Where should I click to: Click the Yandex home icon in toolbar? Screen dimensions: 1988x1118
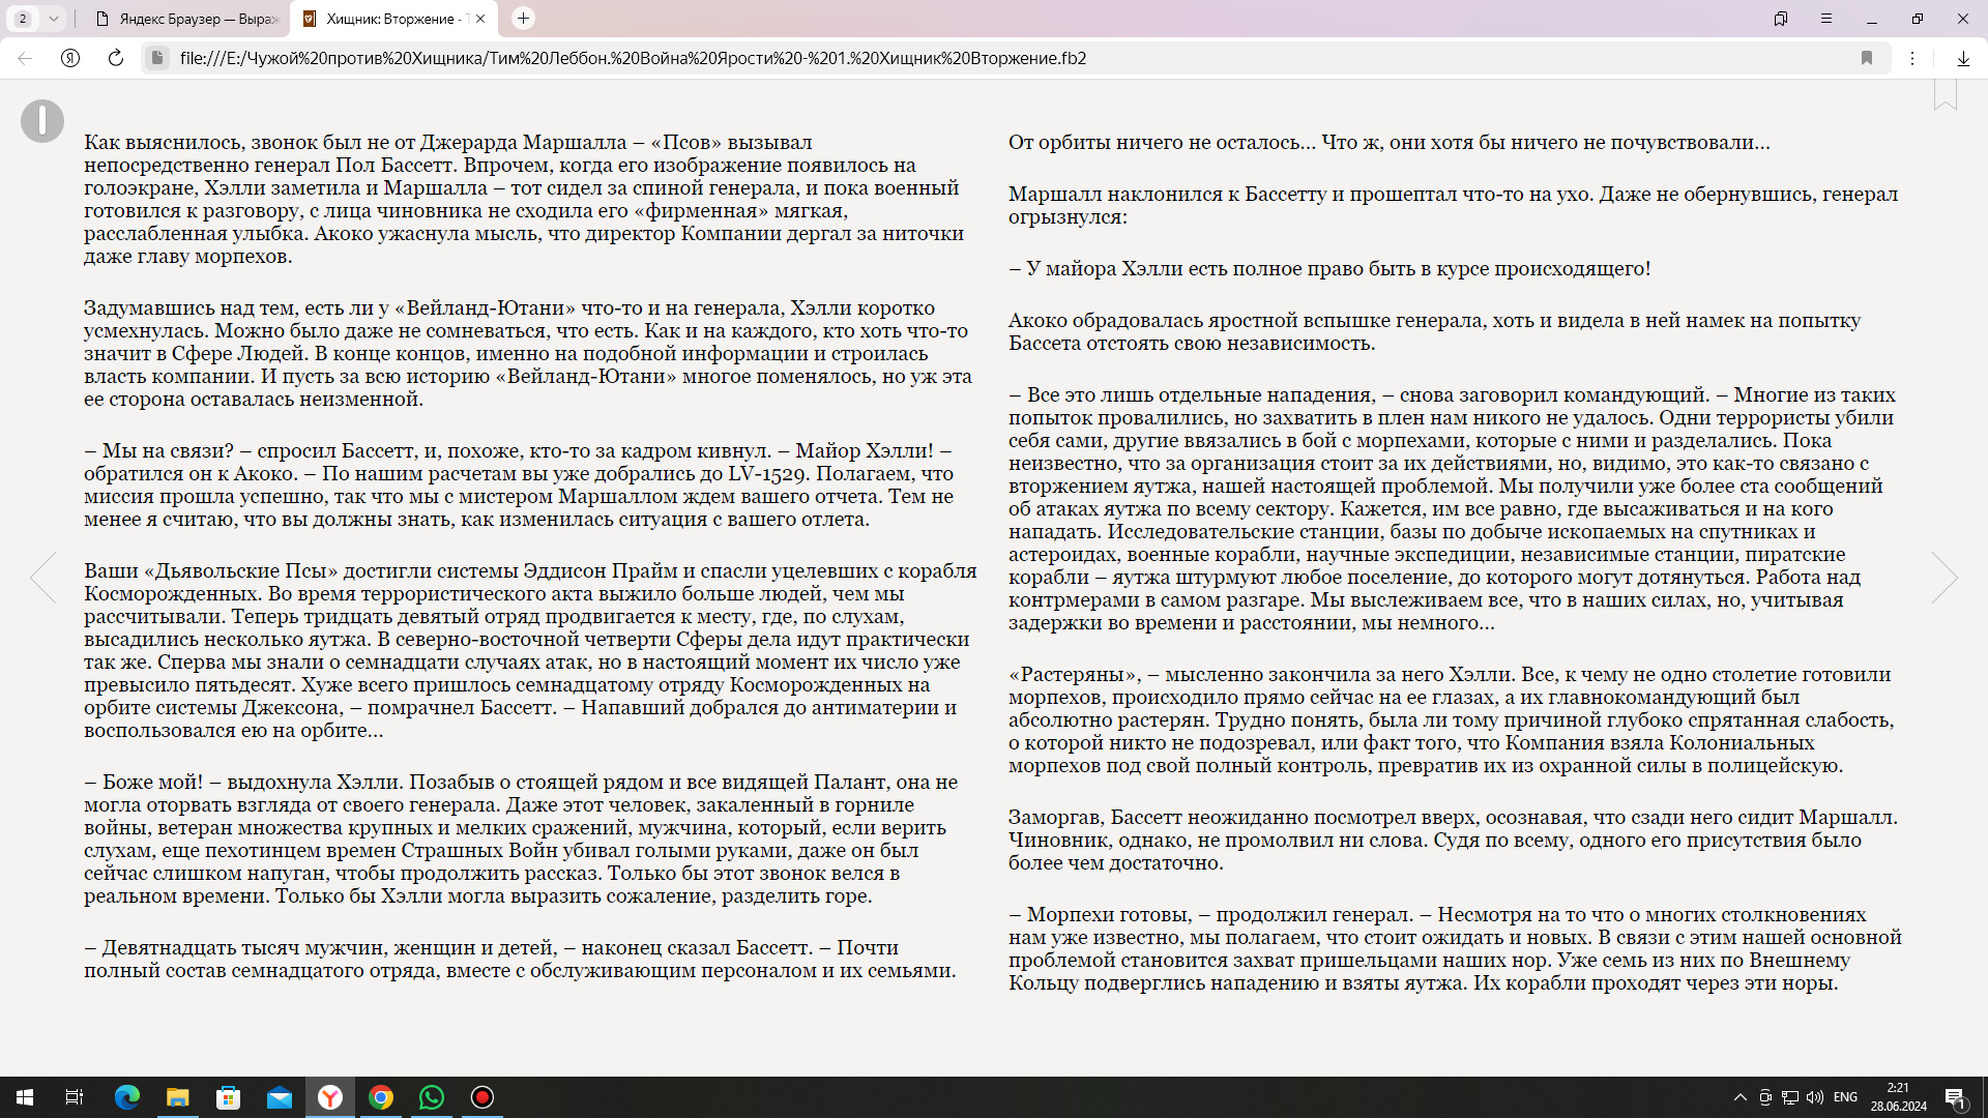tap(70, 58)
